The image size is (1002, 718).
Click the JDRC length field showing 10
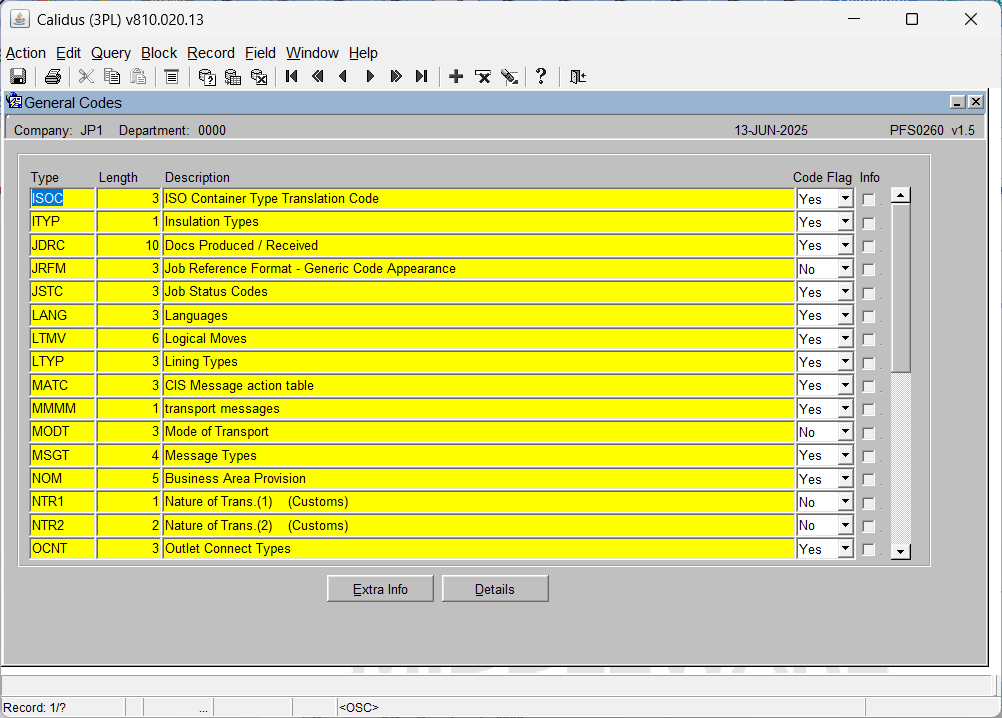[128, 245]
